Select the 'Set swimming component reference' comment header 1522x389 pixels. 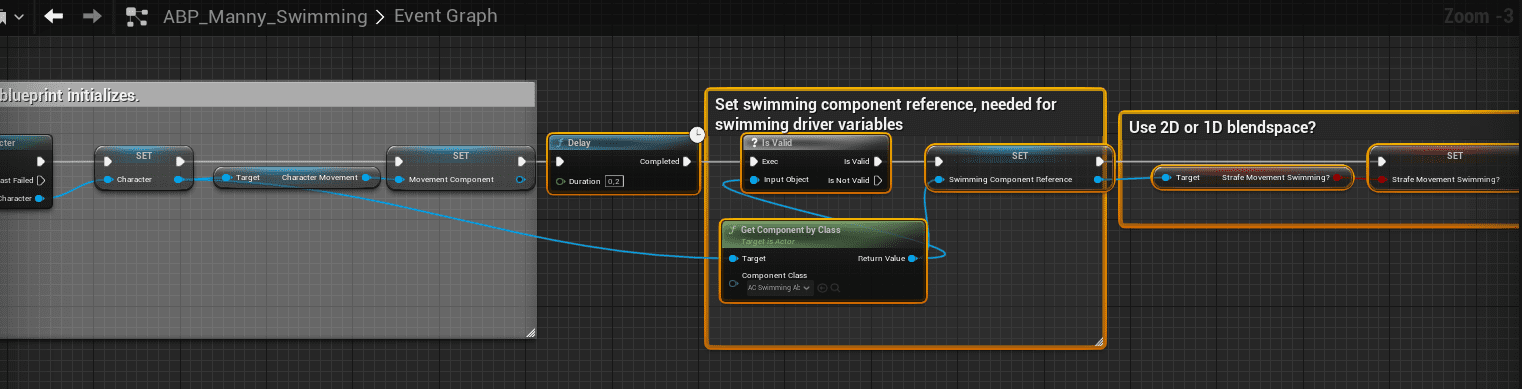point(886,113)
